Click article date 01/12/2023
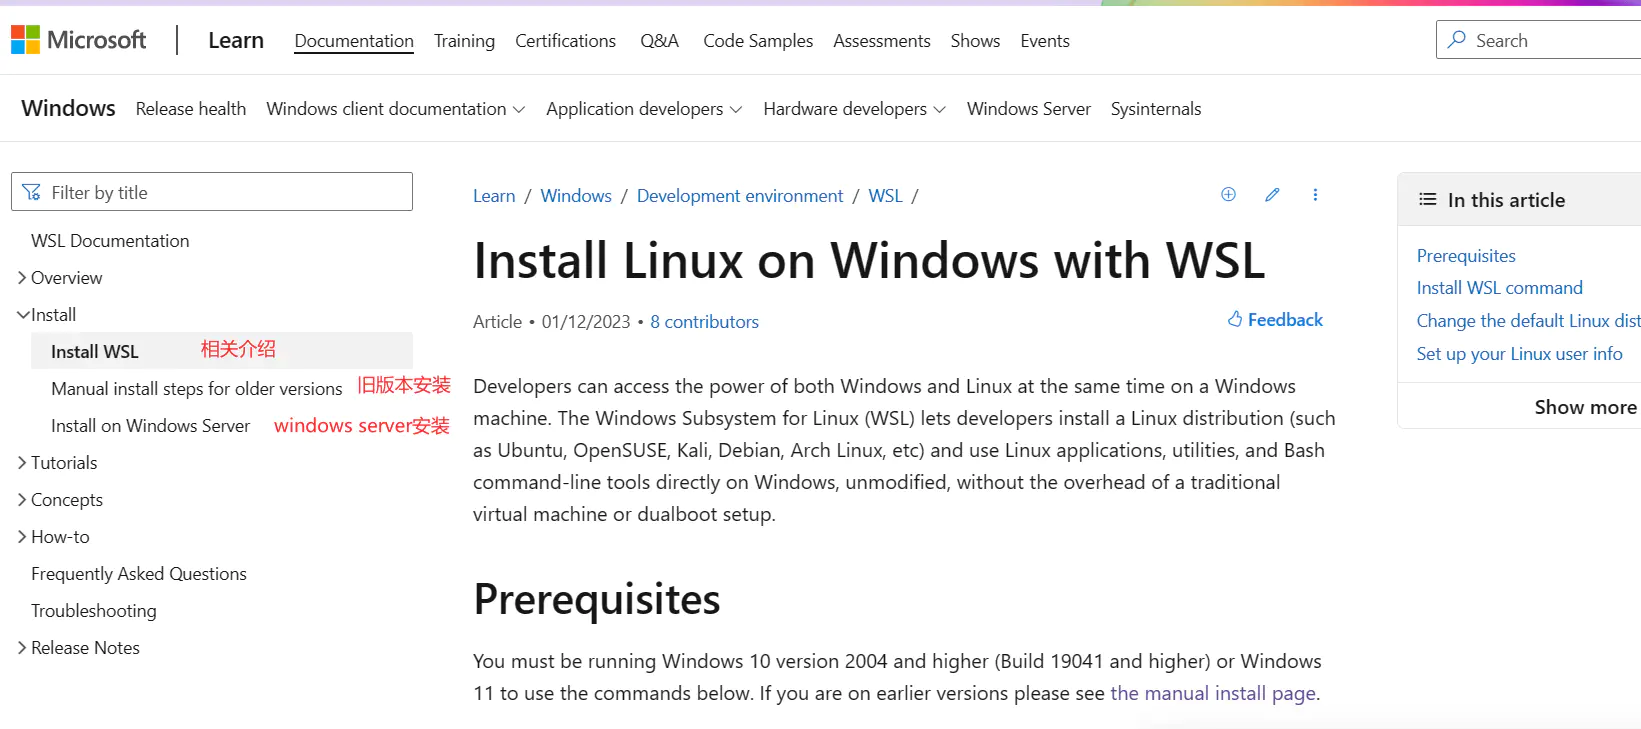The image size is (1641, 729). pyautogui.click(x=586, y=322)
